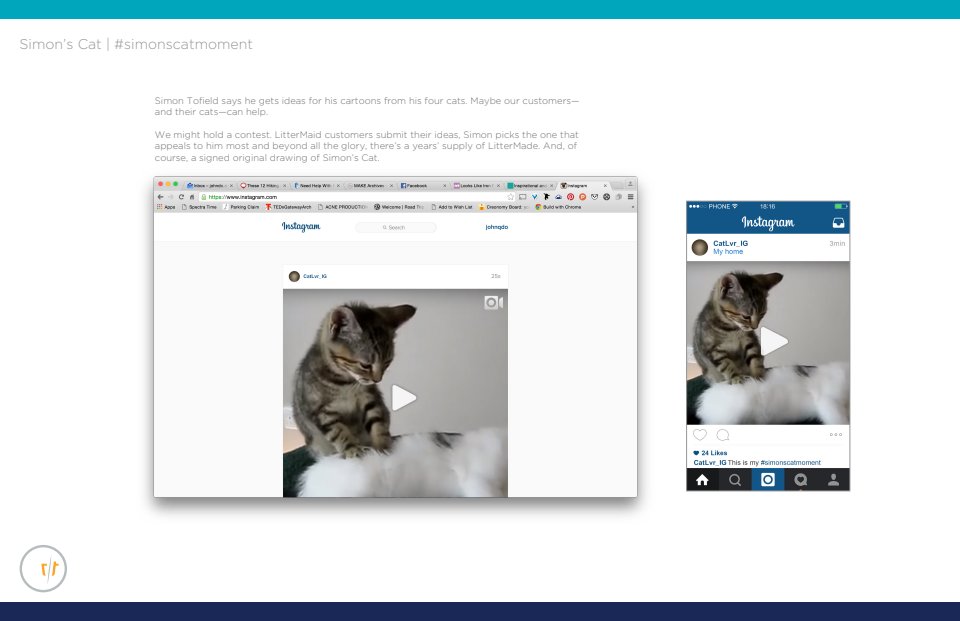Screen dimensions: 960x621
Task: Open the johnqdo profile link
Action: tap(497, 227)
